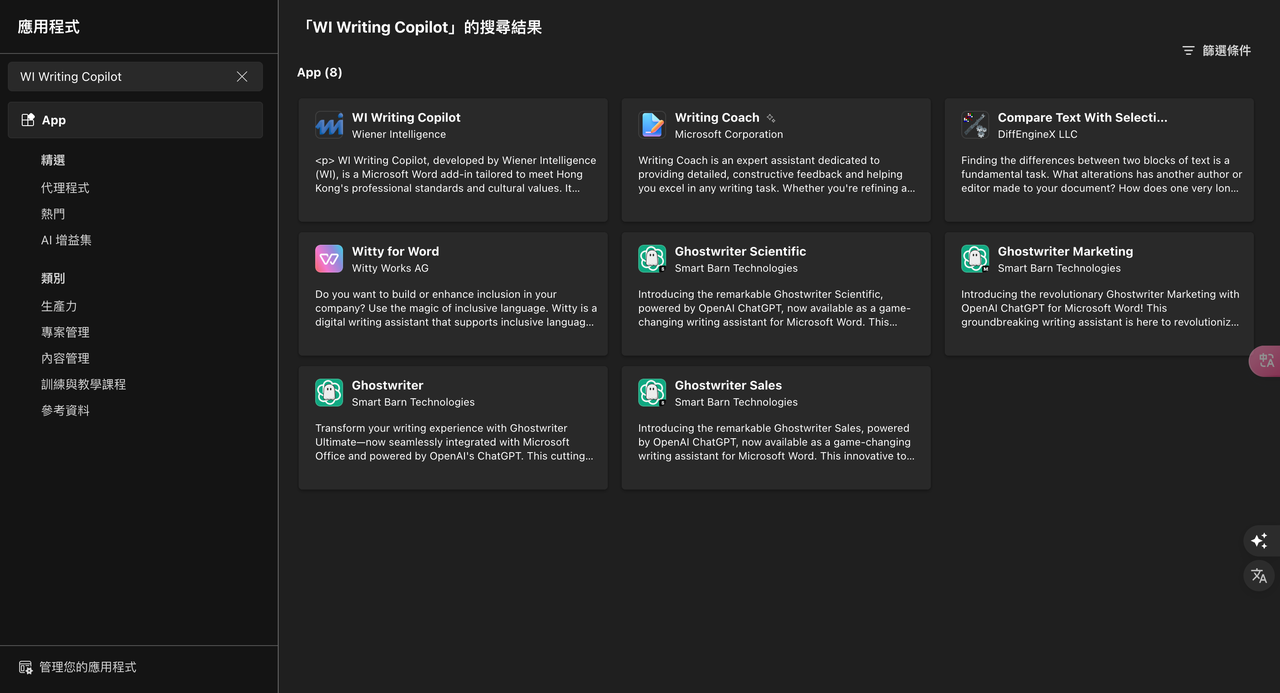Click the App (8) results count

point(319,72)
